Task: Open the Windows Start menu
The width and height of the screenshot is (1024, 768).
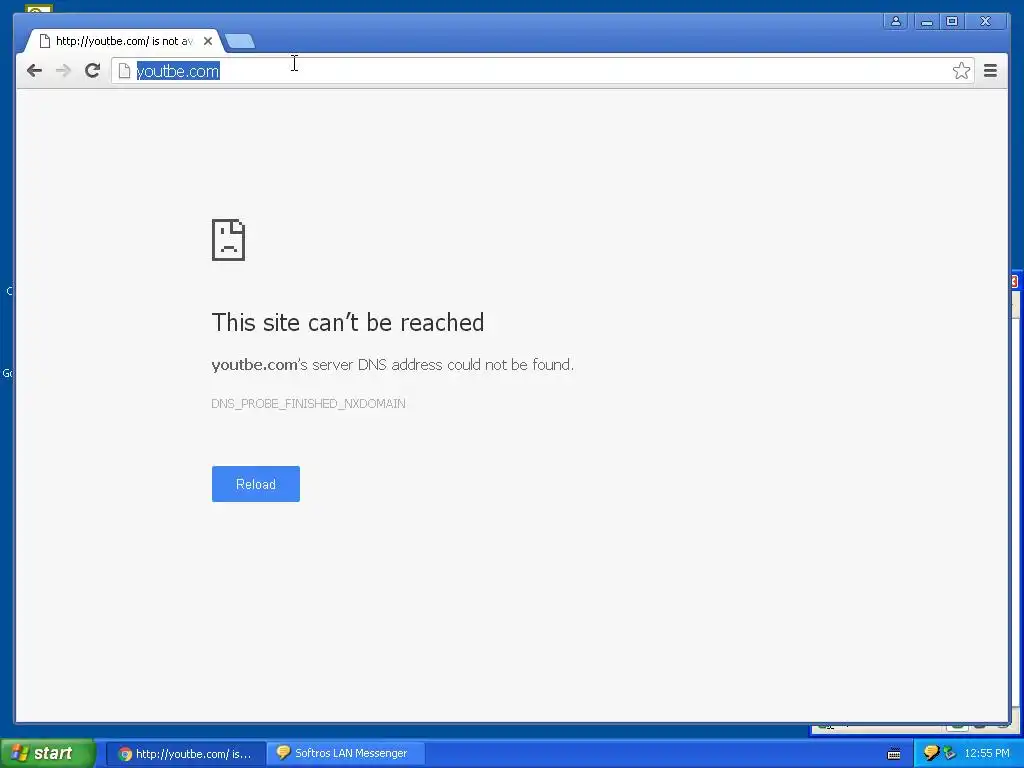Action: [48, 753]
